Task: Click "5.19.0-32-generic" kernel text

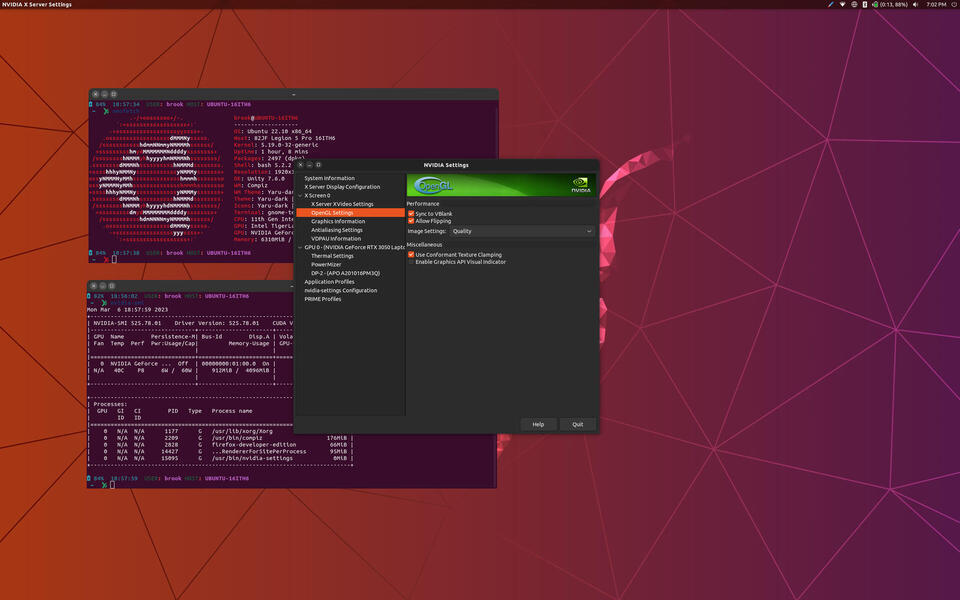Action: tap(290, 145)
